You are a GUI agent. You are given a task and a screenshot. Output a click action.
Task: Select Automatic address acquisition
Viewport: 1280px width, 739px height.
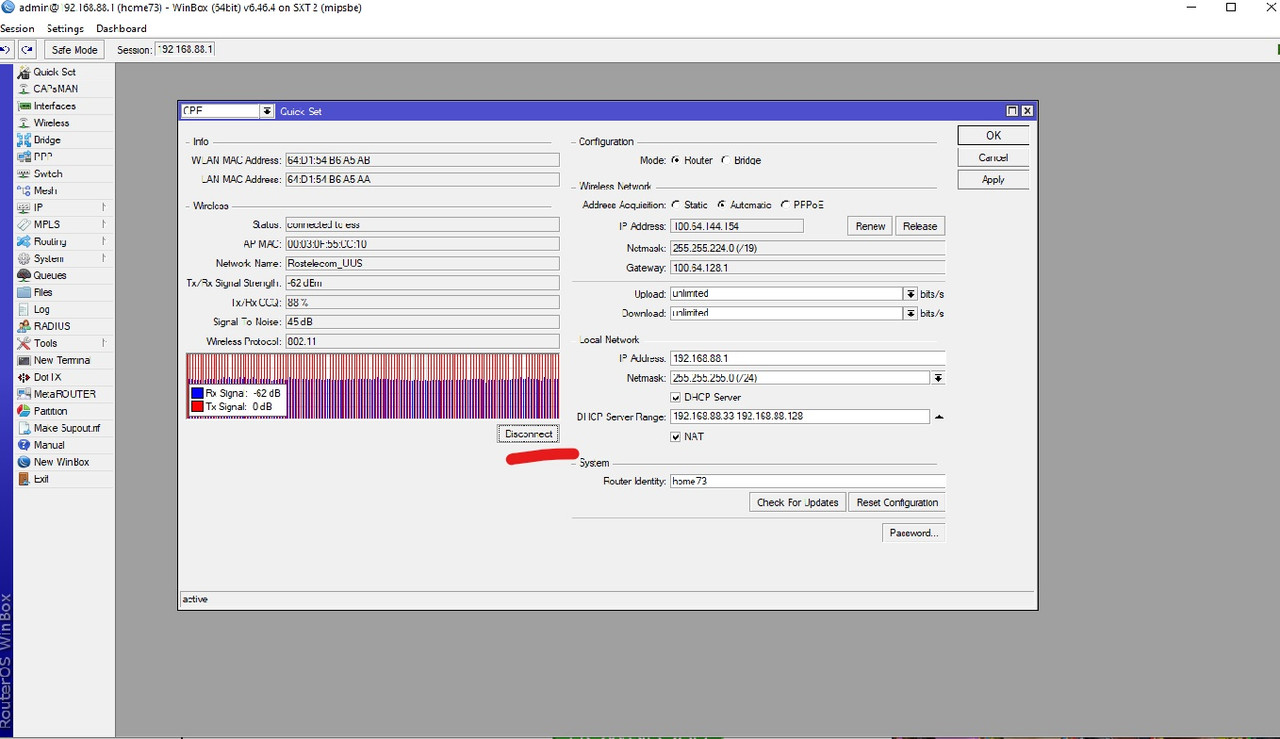(721, 205)
